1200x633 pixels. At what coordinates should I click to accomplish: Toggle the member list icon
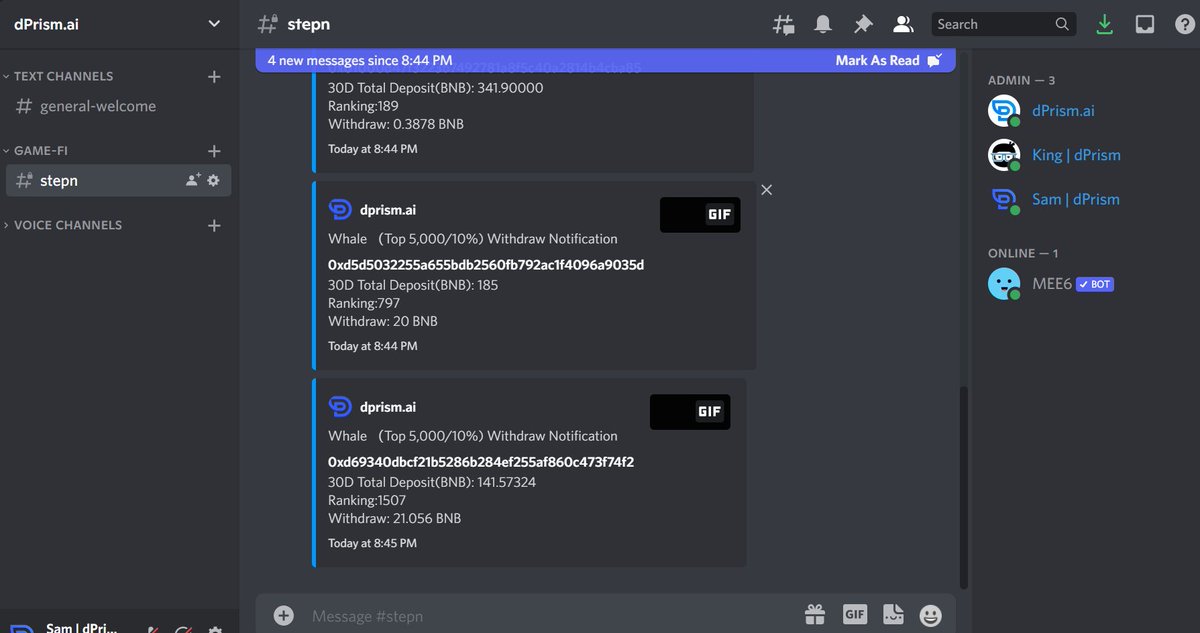click(x=903, y=24)
